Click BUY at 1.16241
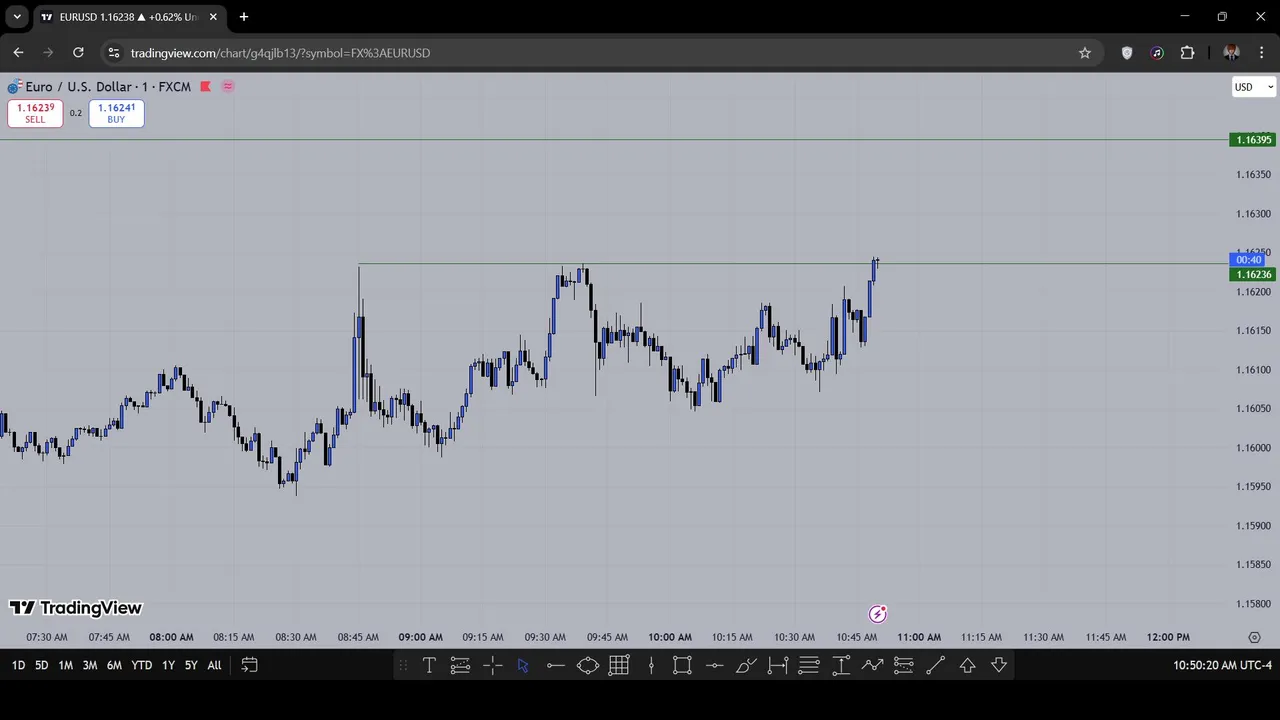 (116, 113)
